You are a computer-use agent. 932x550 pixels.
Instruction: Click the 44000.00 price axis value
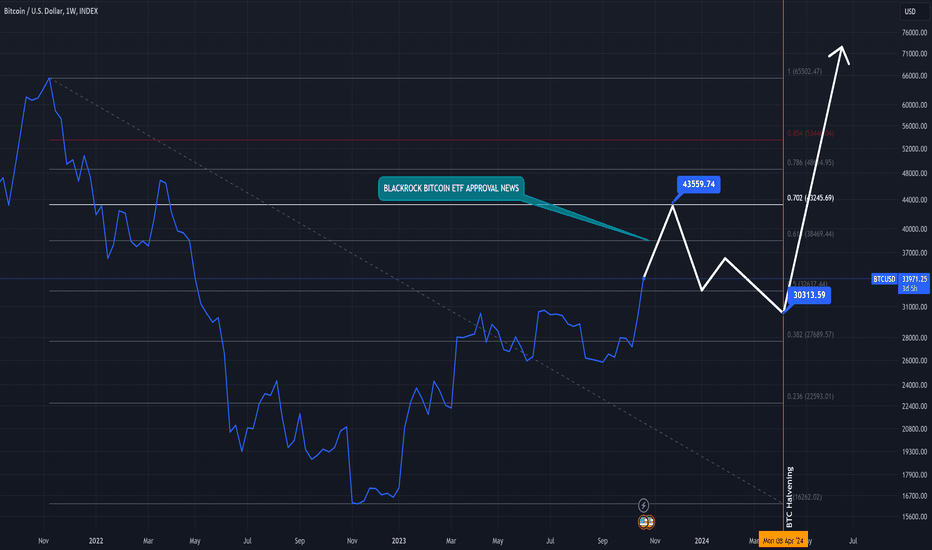(915, 200)
